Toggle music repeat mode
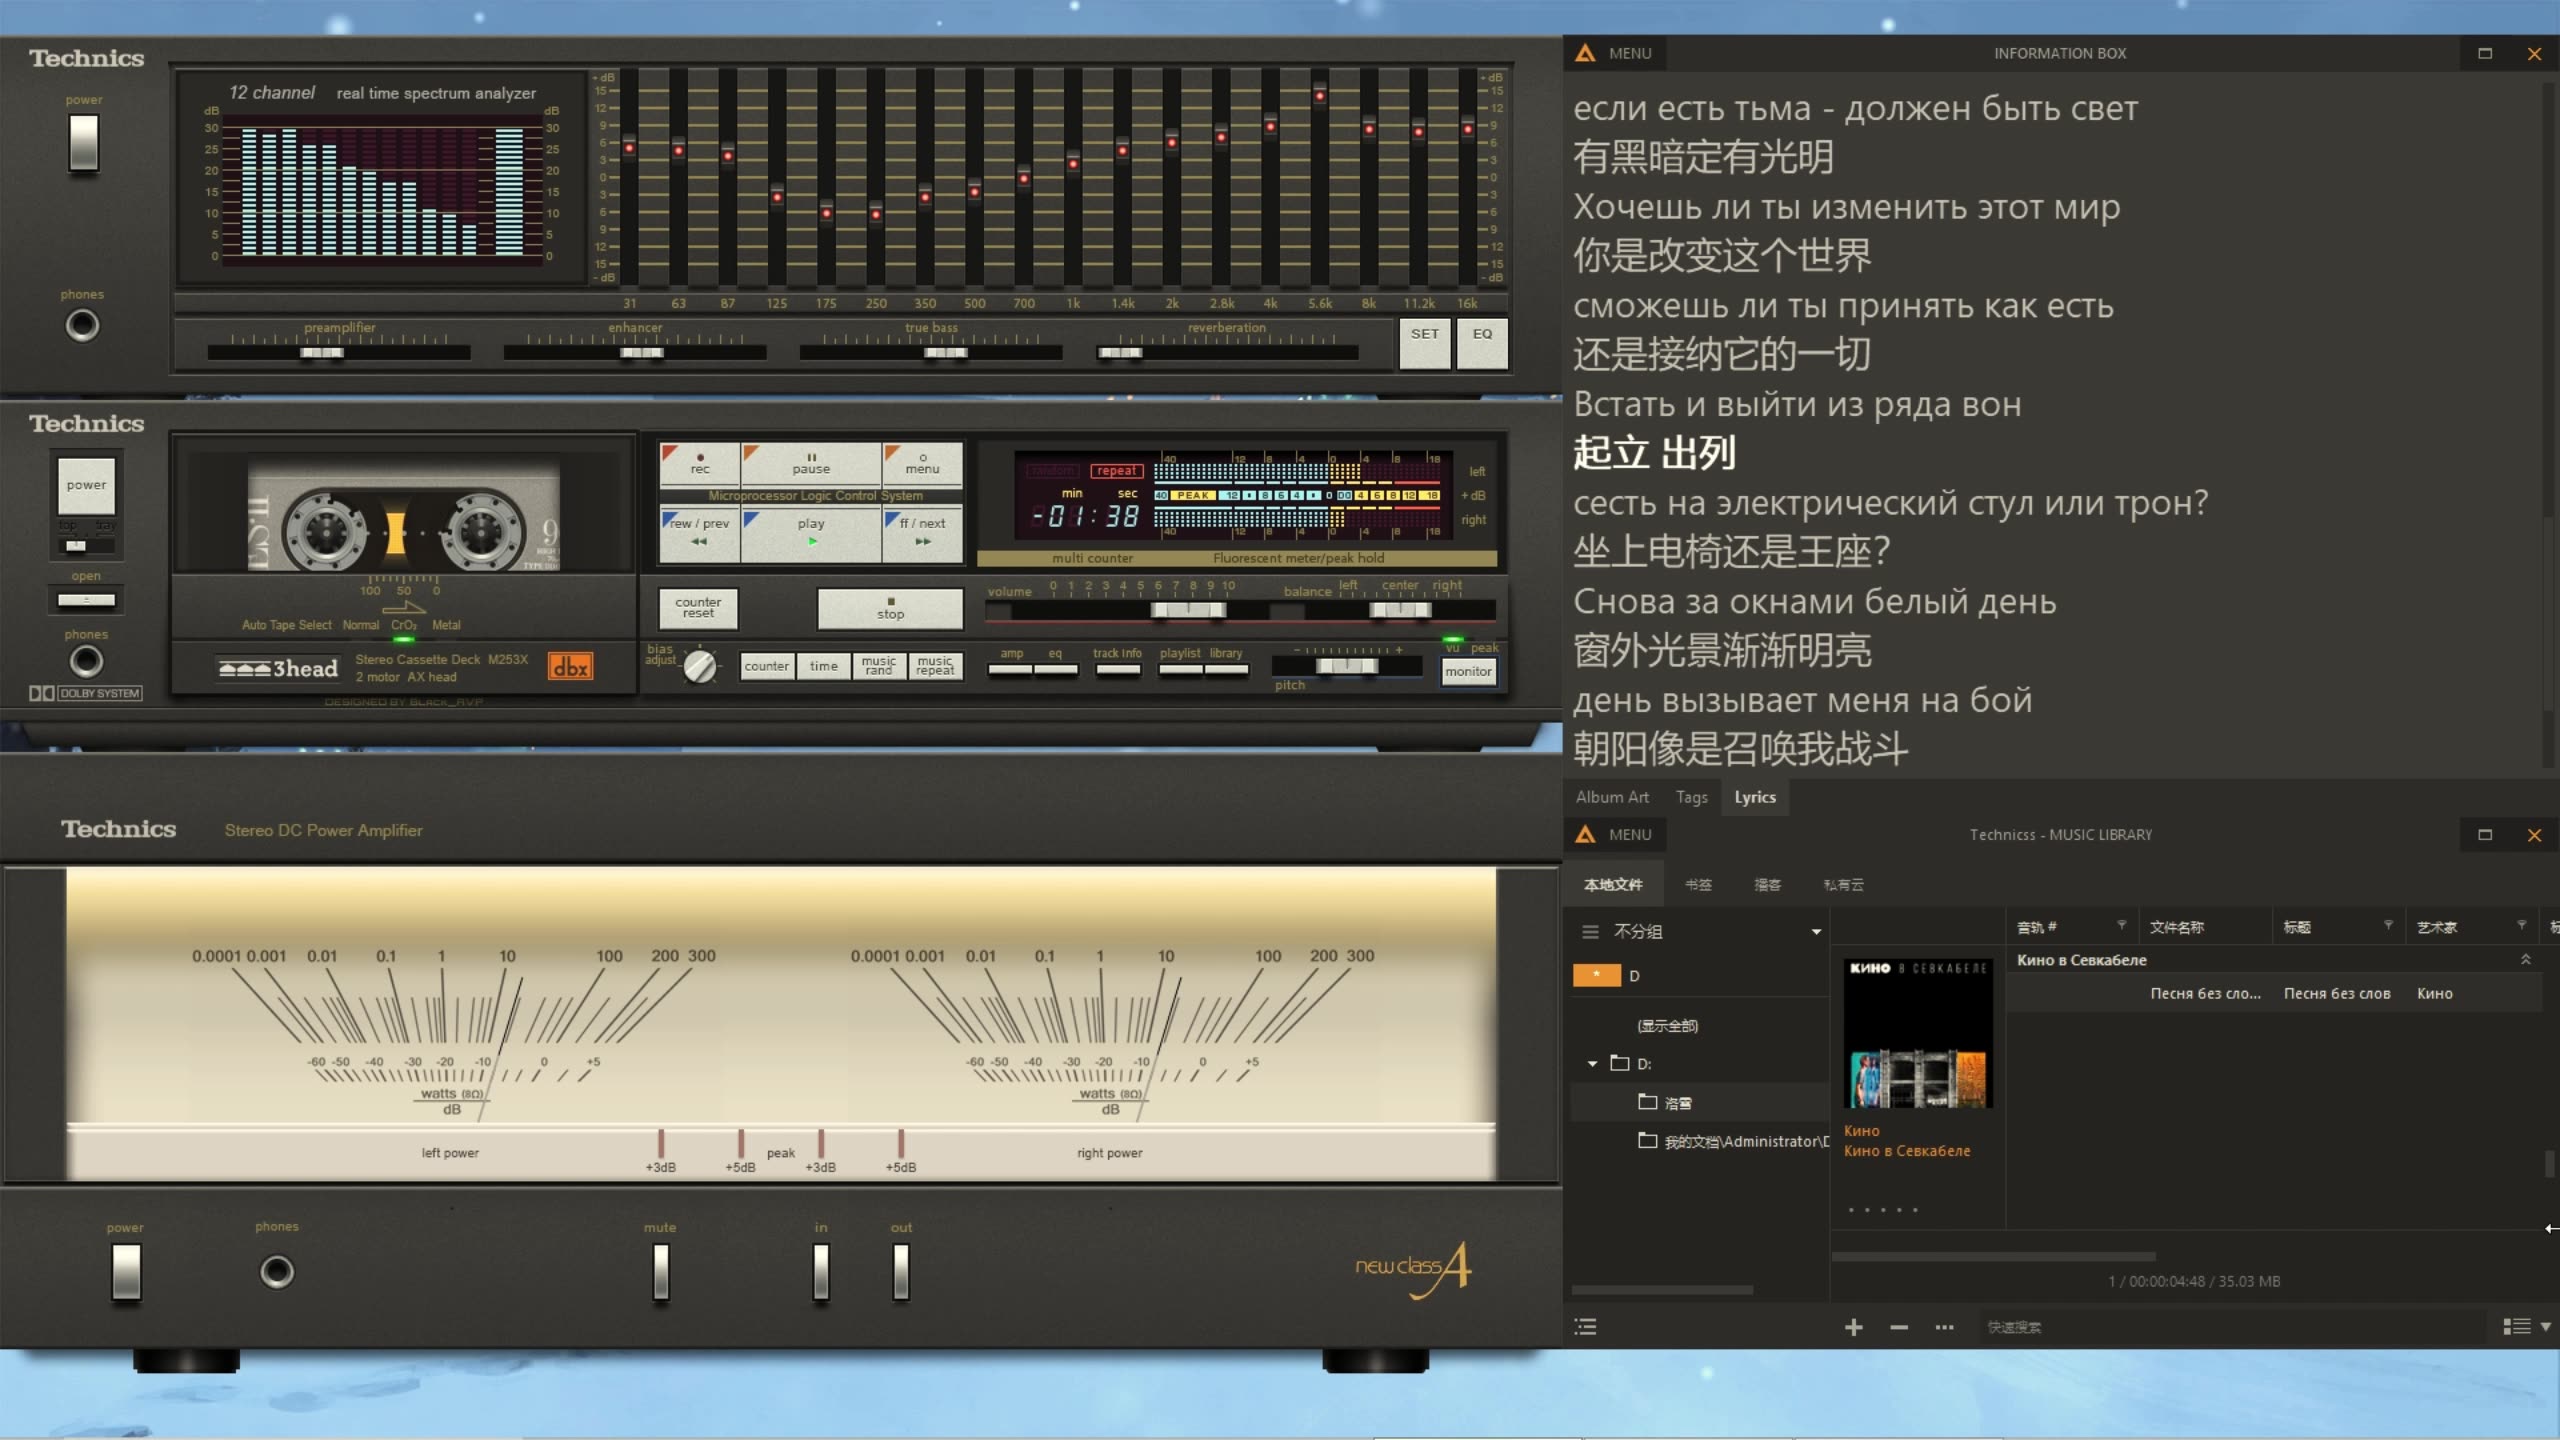 (x=935, y=666)
